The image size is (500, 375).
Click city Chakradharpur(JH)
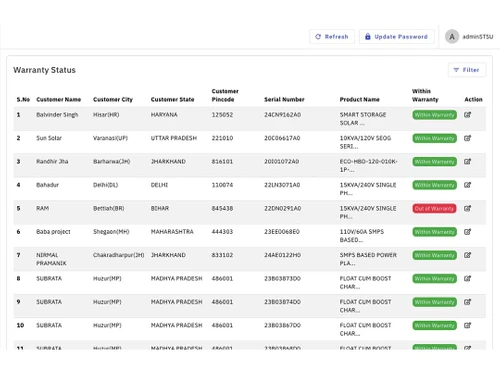pyautogui.click(x=119, y=255)
